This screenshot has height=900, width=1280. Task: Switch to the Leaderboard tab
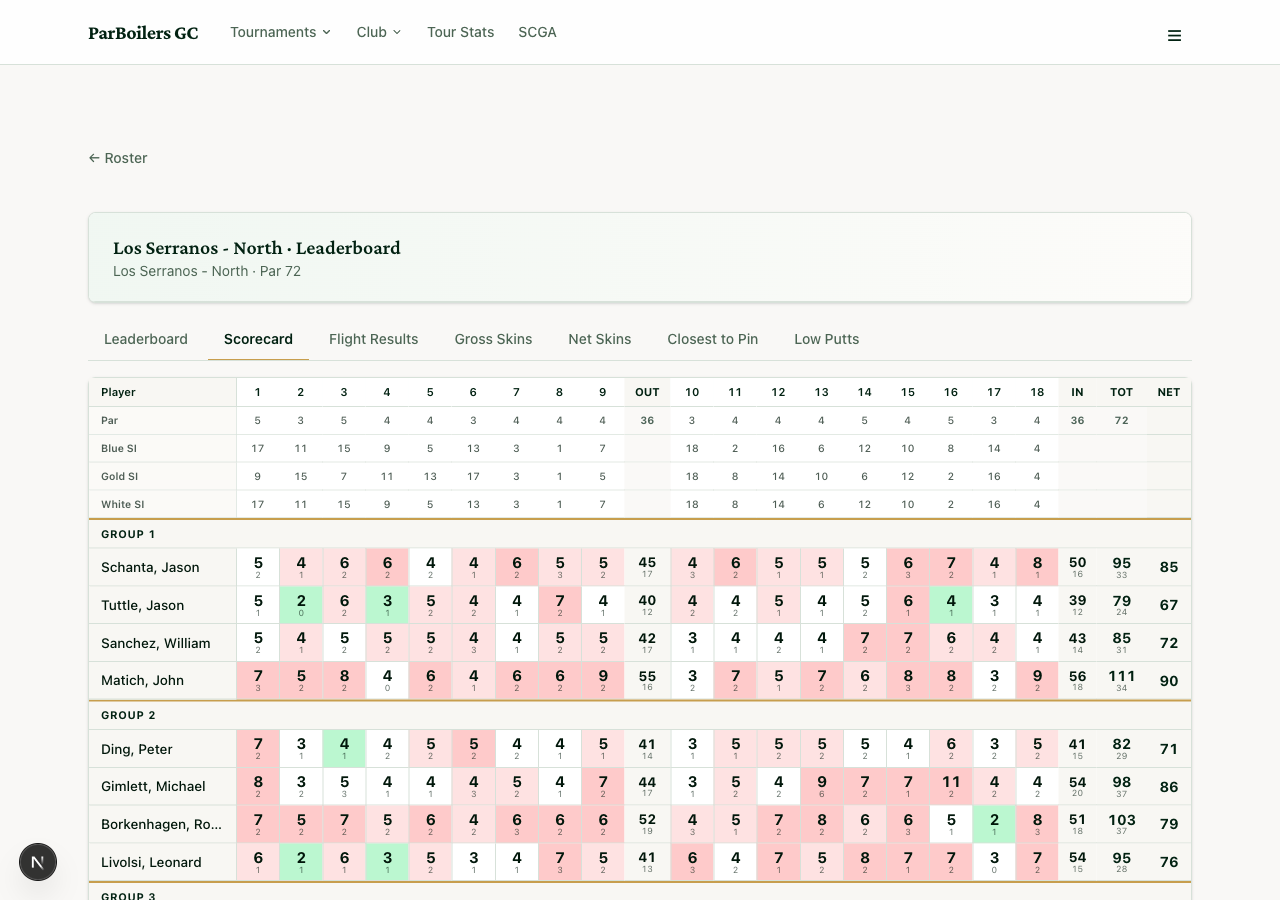(x=146, y=339)
